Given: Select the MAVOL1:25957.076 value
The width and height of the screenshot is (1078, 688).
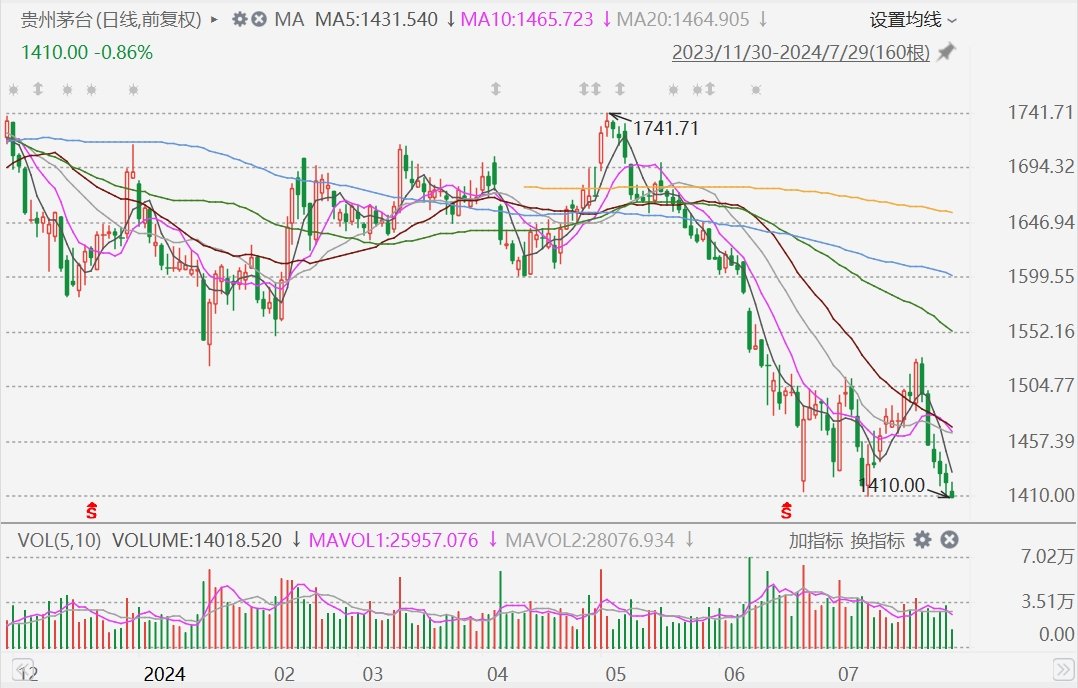Looking at the screenshot, I should click(x=393, y=540).
